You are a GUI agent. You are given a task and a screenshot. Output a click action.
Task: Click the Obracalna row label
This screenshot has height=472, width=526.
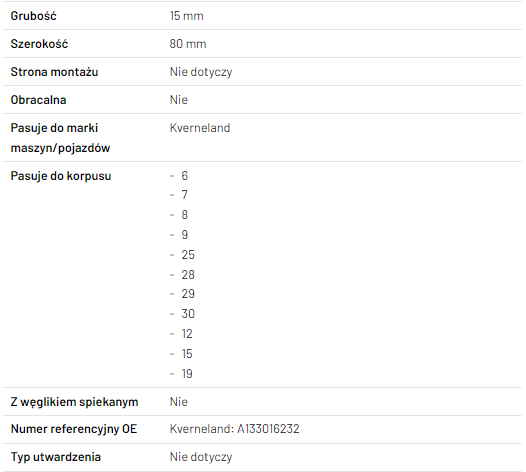pyautogui.click(x=38, y=100)
